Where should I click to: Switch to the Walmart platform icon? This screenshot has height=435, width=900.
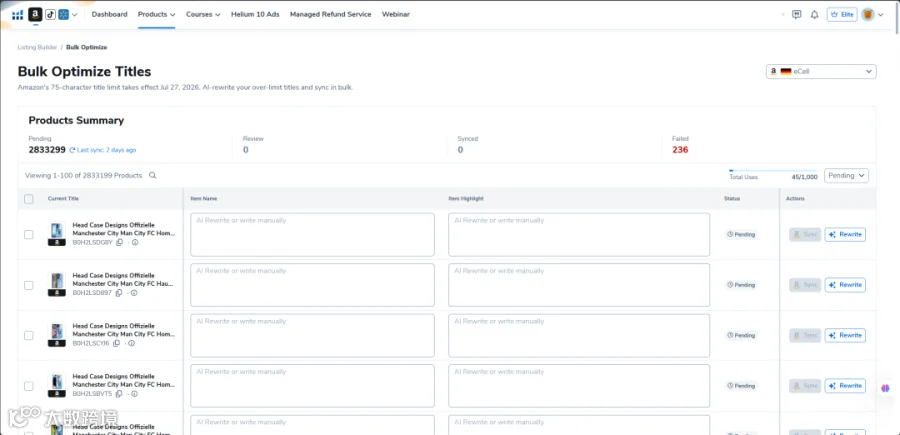pyautogui.click(x=63, y=14)
